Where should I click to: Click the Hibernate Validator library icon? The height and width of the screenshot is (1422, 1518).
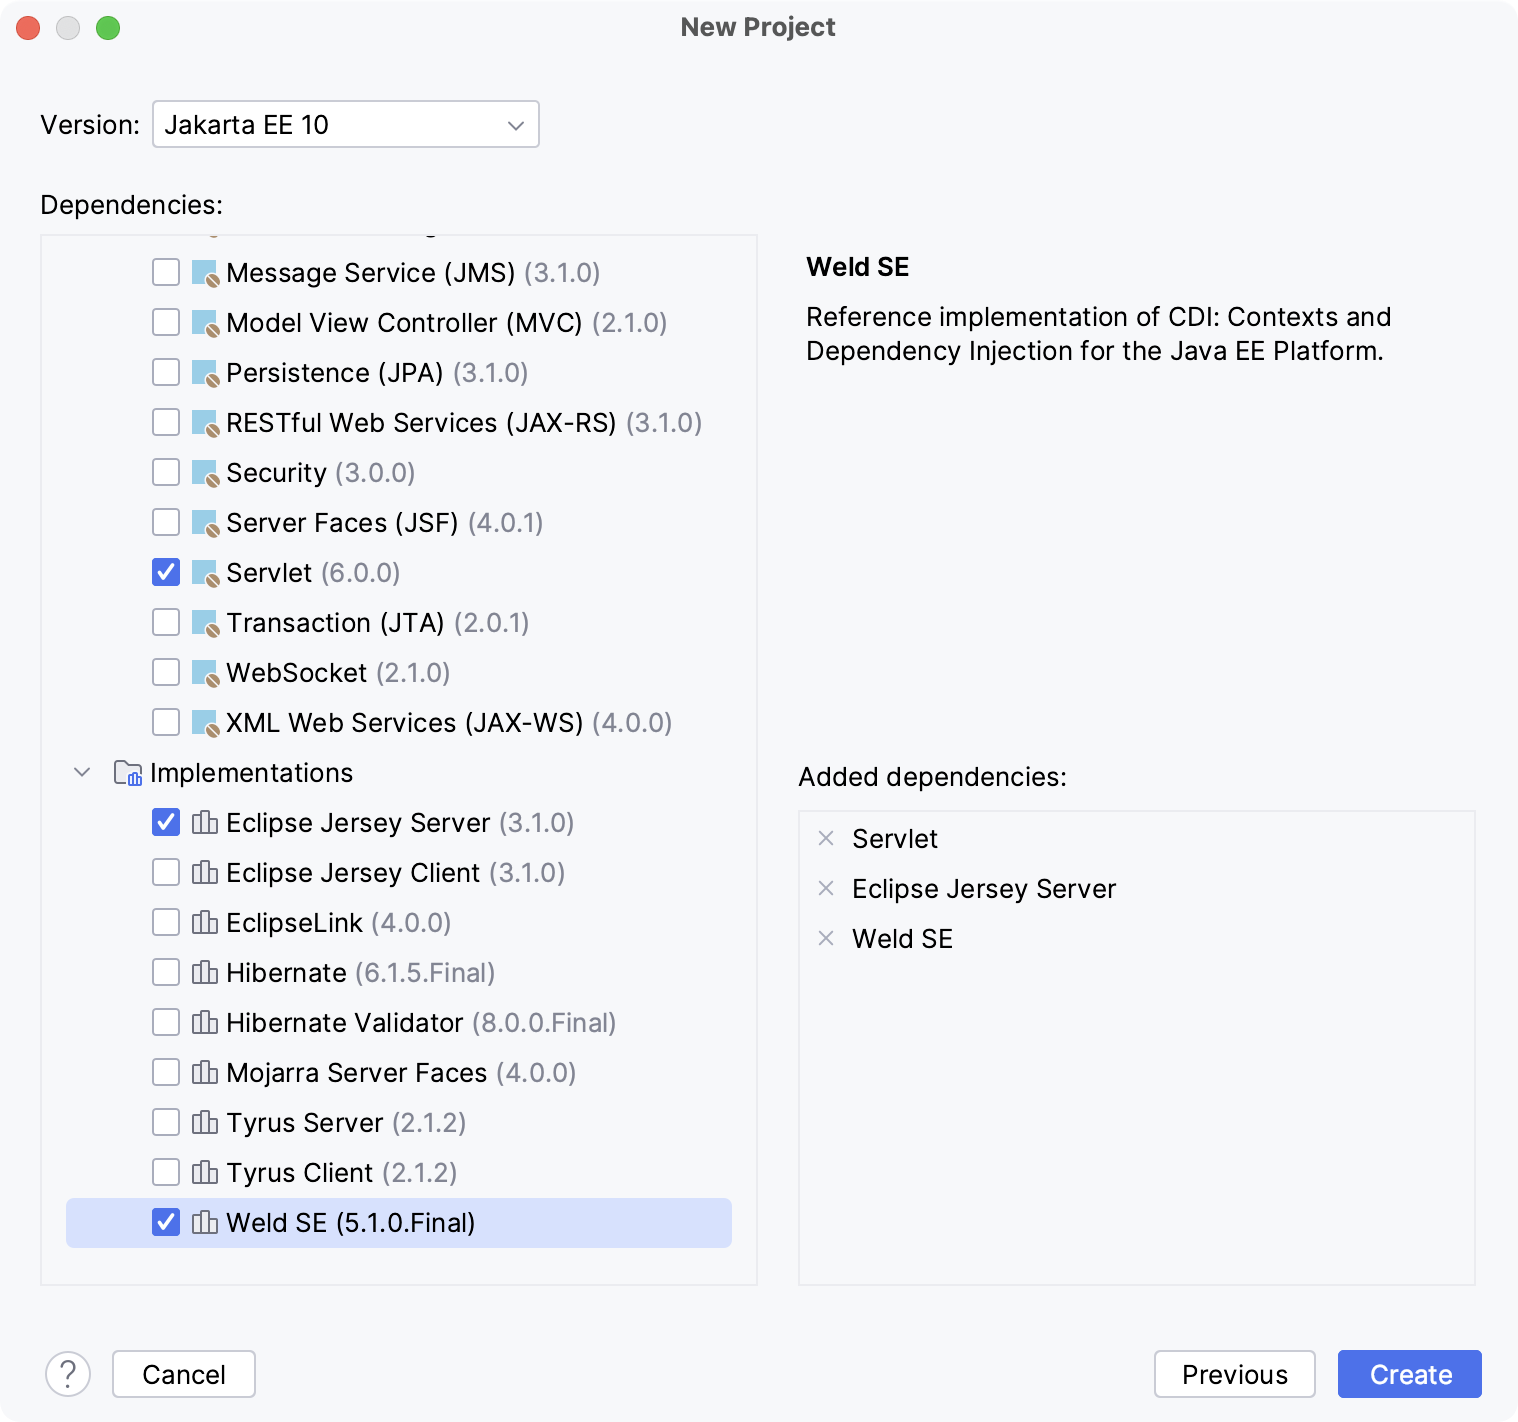(205, 1022)
